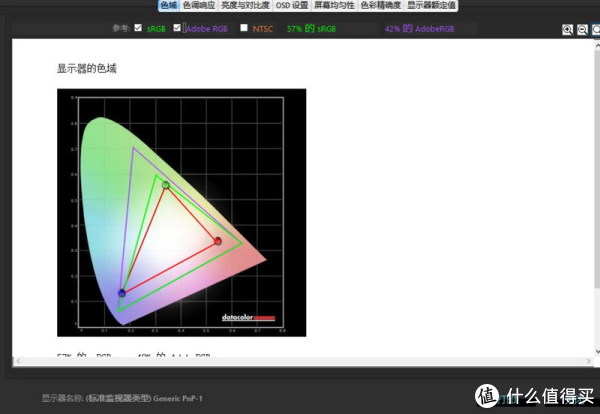
Task: Click the "Generic PnP-1" monitor name text
Action: 178,398
